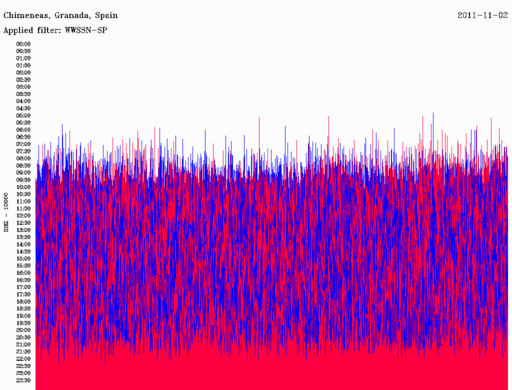Select the 14:30 time label

coord(23,251)
